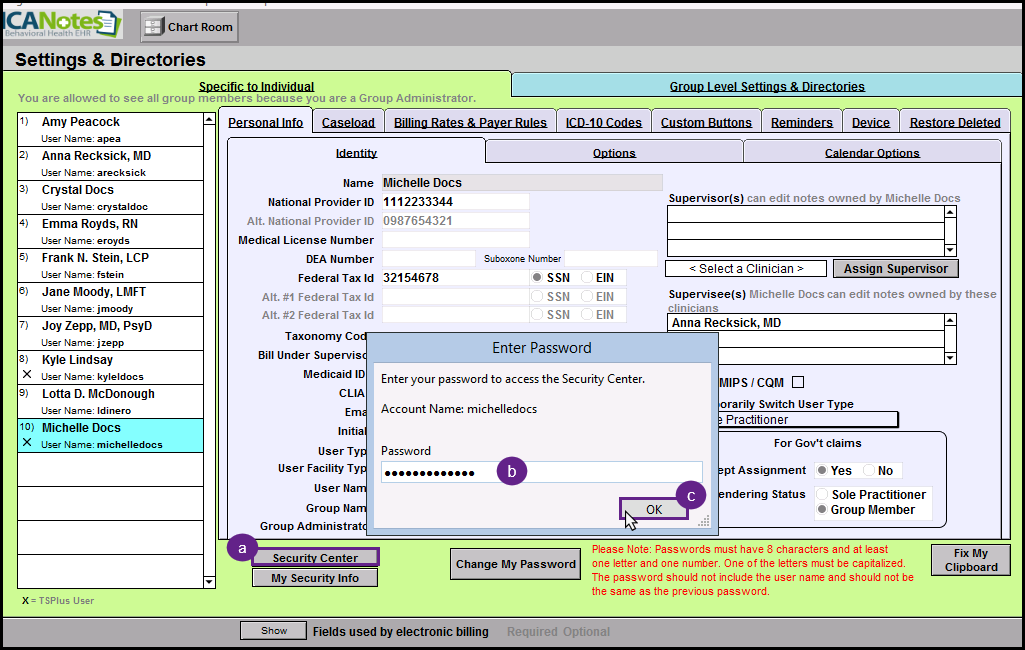Open the Select a Clinician dropdown

(x=746, y=268)
